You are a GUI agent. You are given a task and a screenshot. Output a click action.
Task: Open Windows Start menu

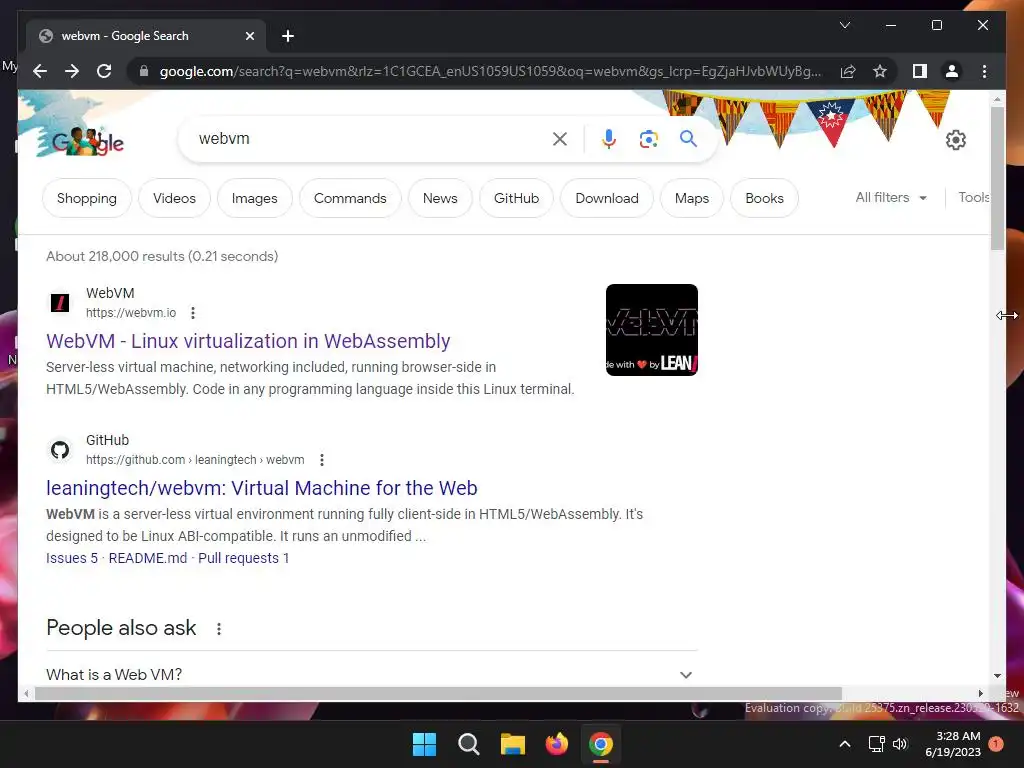click(x=424, y=744)
